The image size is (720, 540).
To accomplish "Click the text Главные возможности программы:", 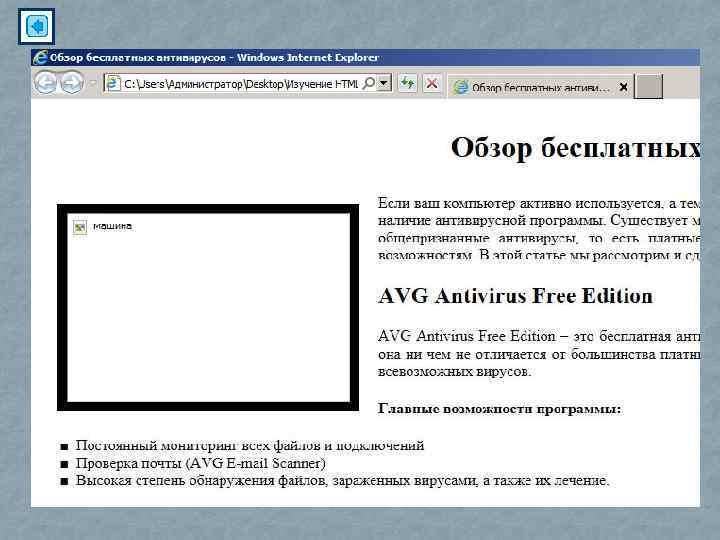I will pyautogui.click(x=500, y=408).
